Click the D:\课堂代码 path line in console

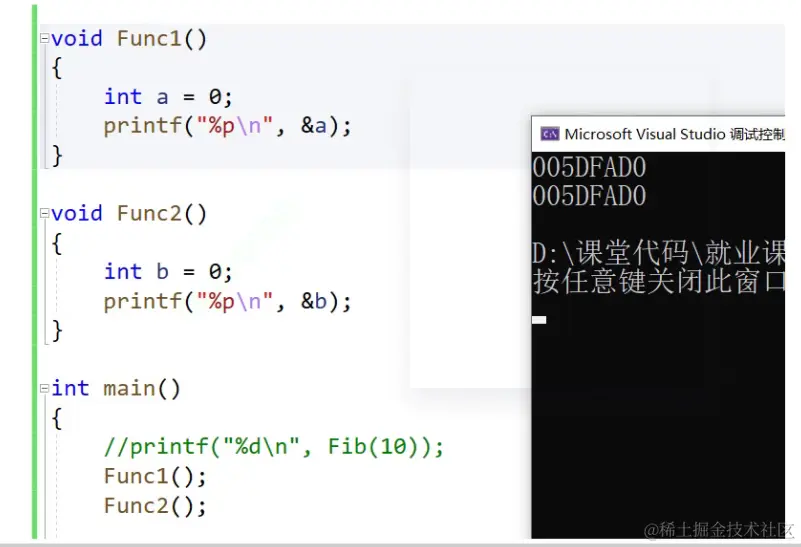658,253
